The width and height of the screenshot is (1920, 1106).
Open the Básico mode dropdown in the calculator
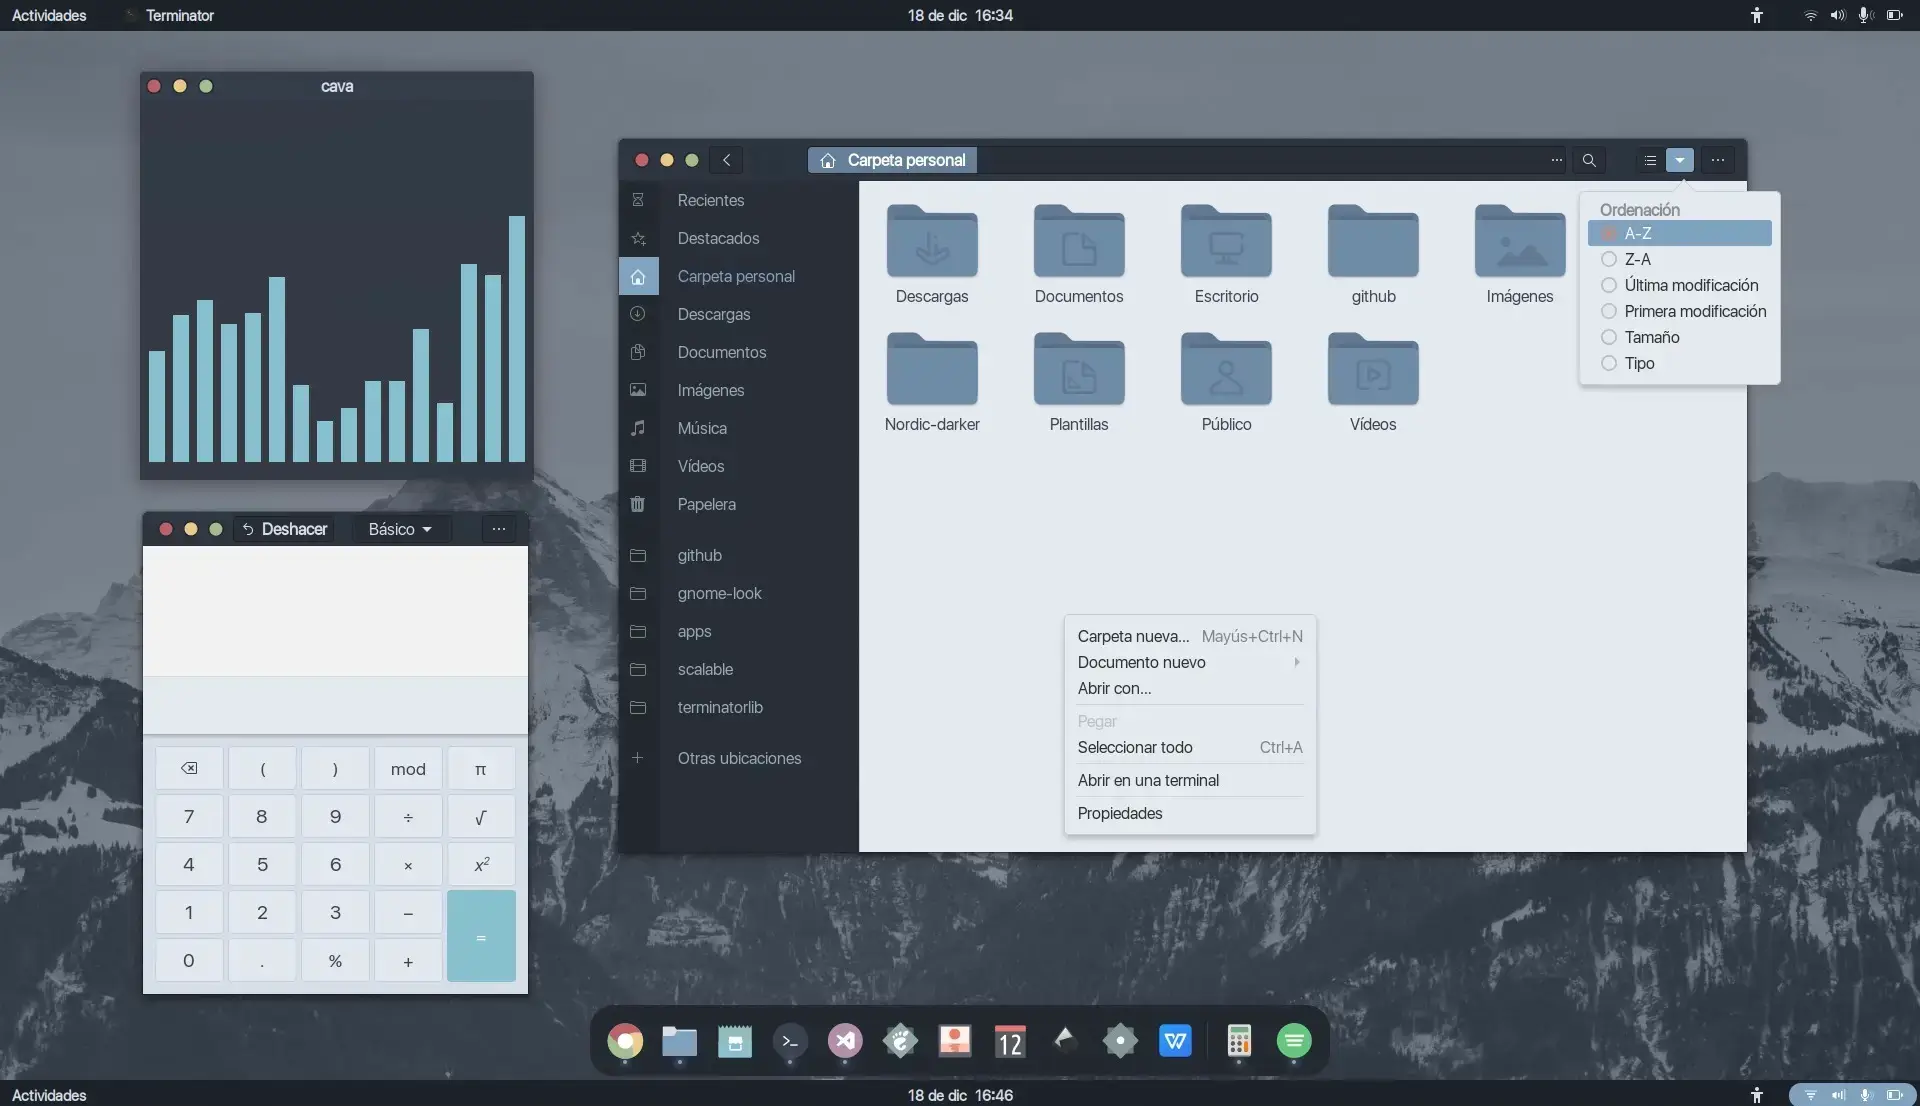(399, 529)
